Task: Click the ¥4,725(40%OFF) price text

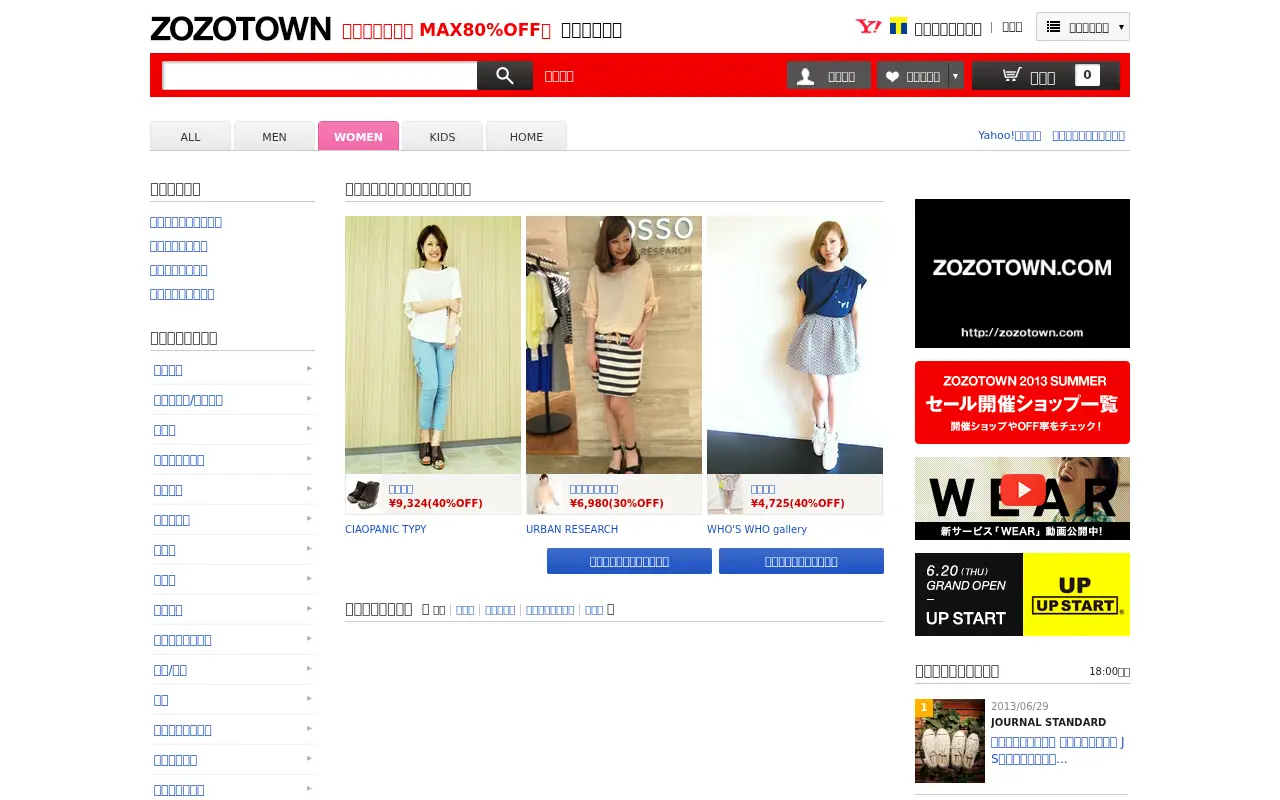Action: [798, 503]
